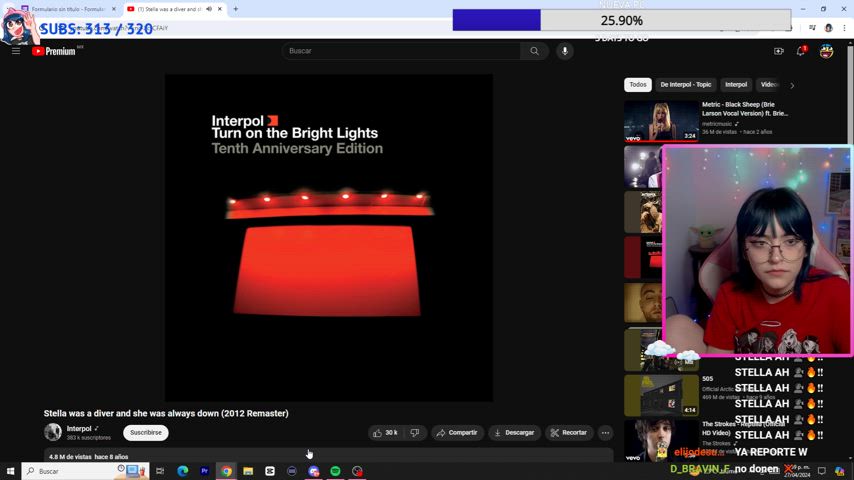The image size is (854, 480).
Task: Dislike the video with thumbs down
Action: pyautogui.click(x=415, y=433)
